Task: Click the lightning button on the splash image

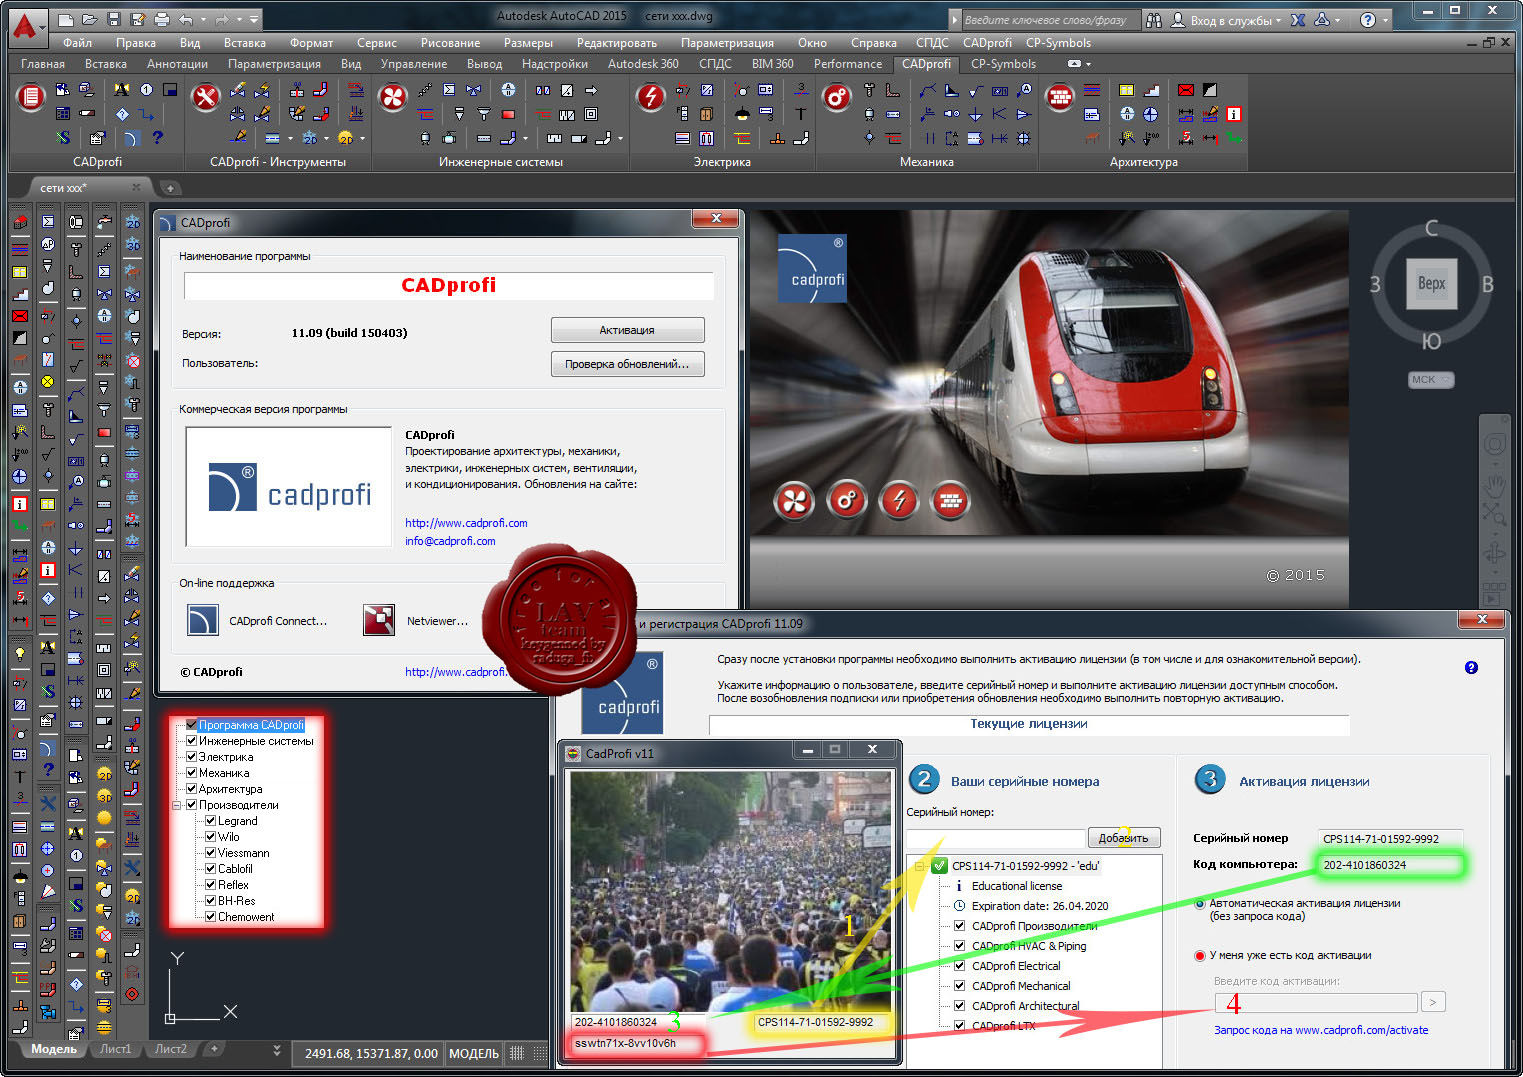Action: tap(898, 501)
